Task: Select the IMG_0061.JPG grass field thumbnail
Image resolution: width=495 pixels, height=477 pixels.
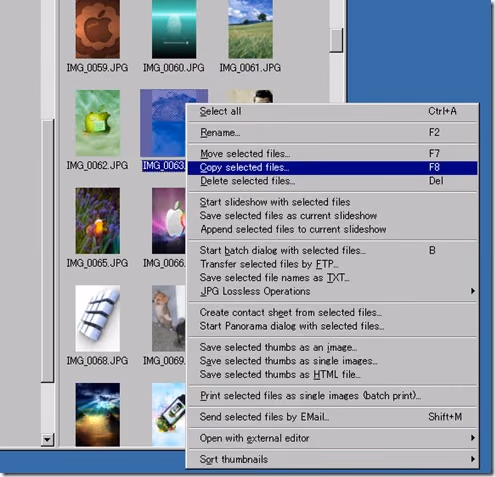Action: pyautogui.click(x=250, y=29)
